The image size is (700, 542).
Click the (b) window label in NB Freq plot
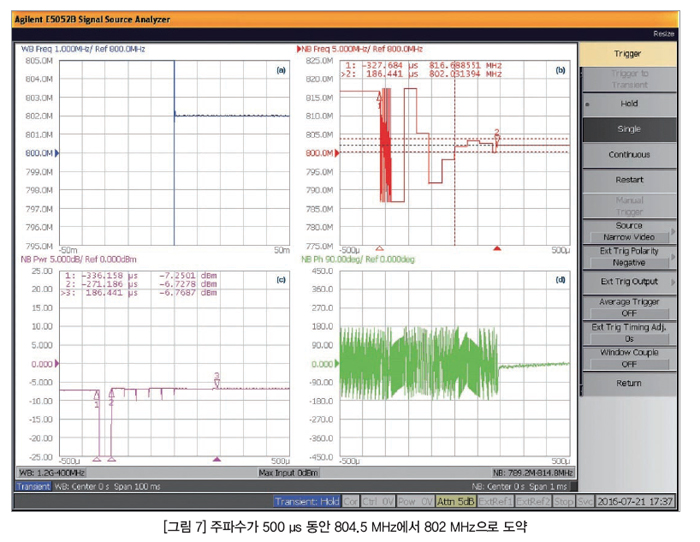click(561, 71)
